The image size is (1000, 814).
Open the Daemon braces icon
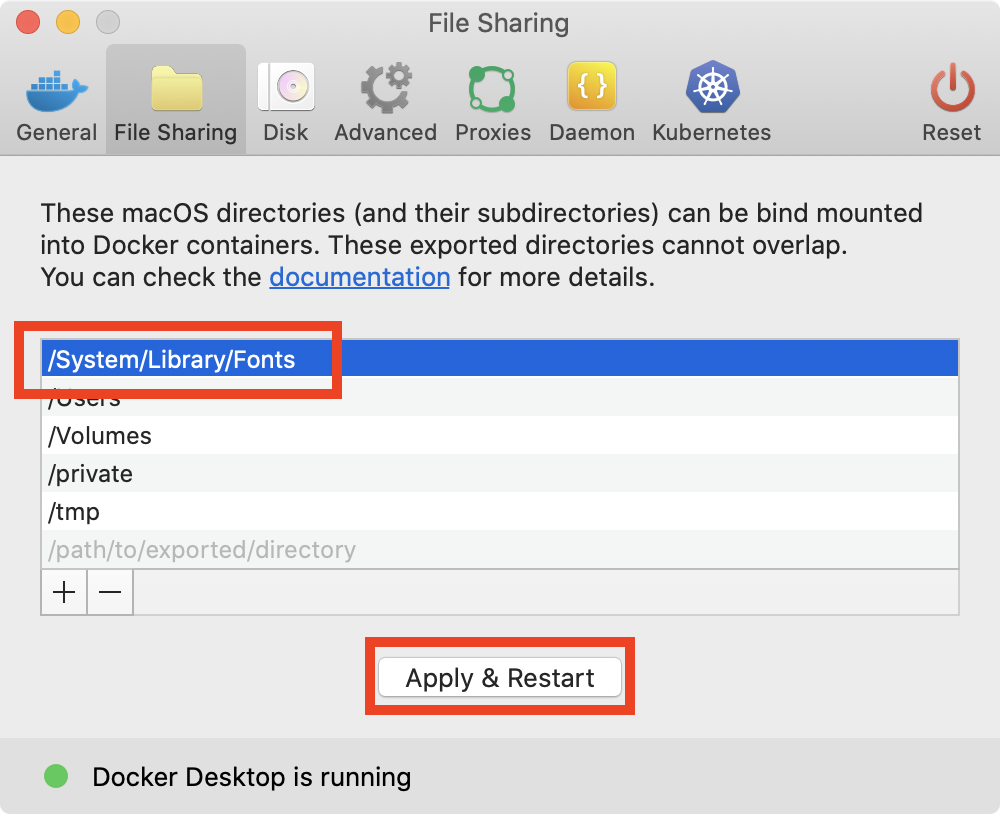click(x=592, y=86)
